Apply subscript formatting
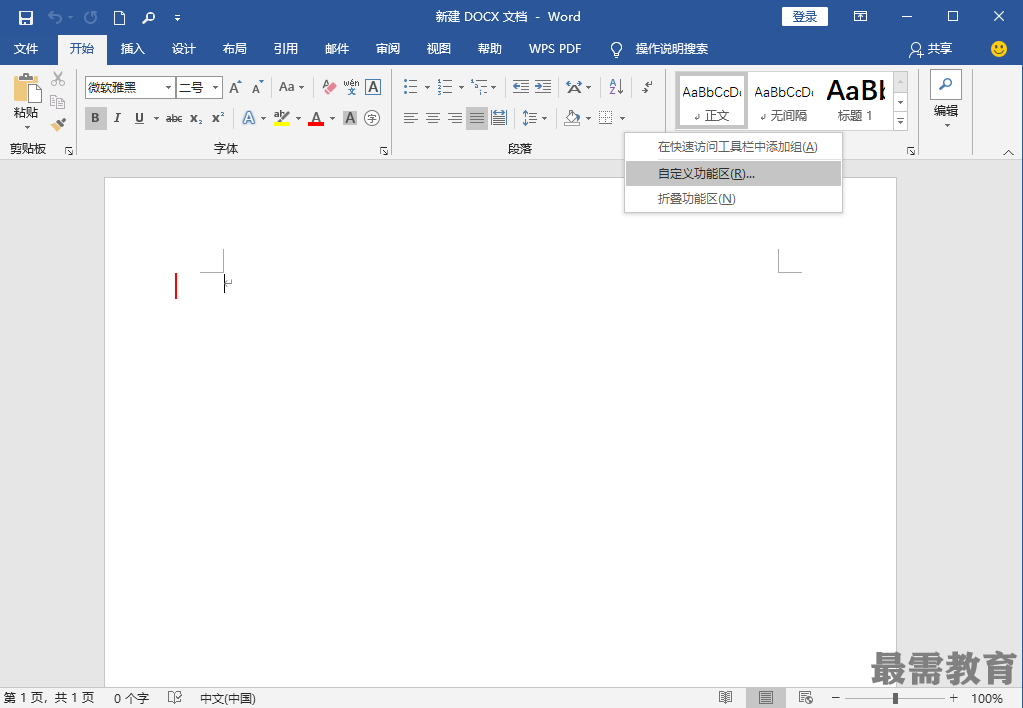1023x708 pixels. tap(196, 118)
